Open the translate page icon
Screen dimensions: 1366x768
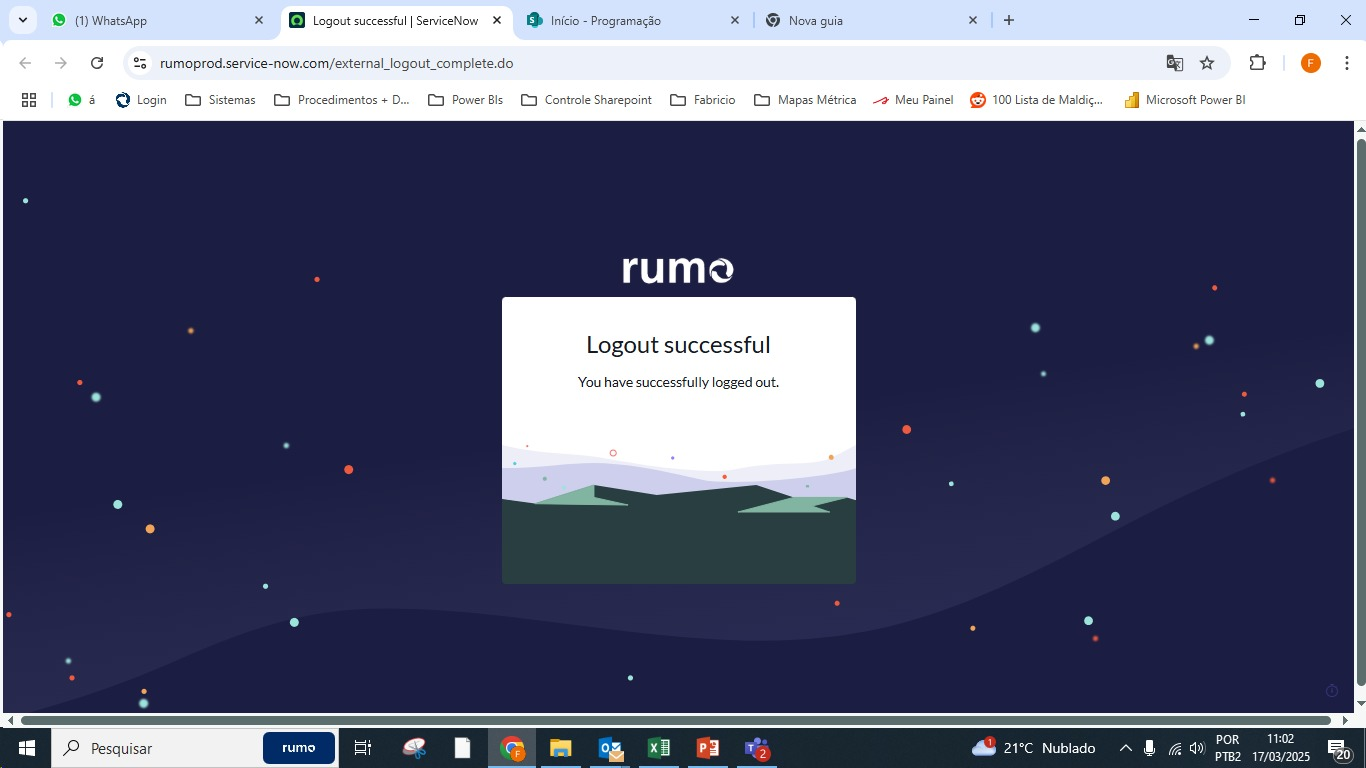(x=1175, y=63)
